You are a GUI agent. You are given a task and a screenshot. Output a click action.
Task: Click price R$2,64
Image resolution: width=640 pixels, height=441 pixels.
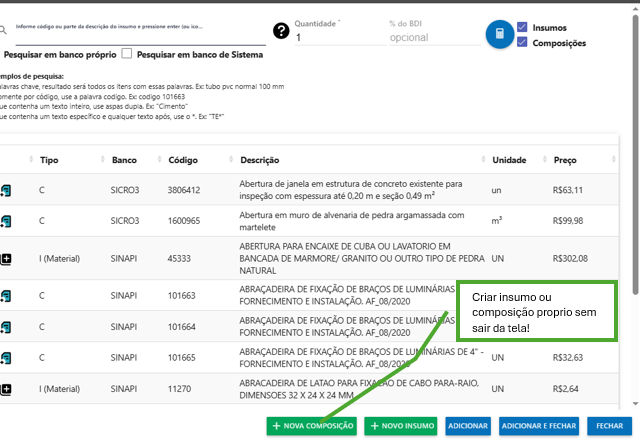[565, 389]
